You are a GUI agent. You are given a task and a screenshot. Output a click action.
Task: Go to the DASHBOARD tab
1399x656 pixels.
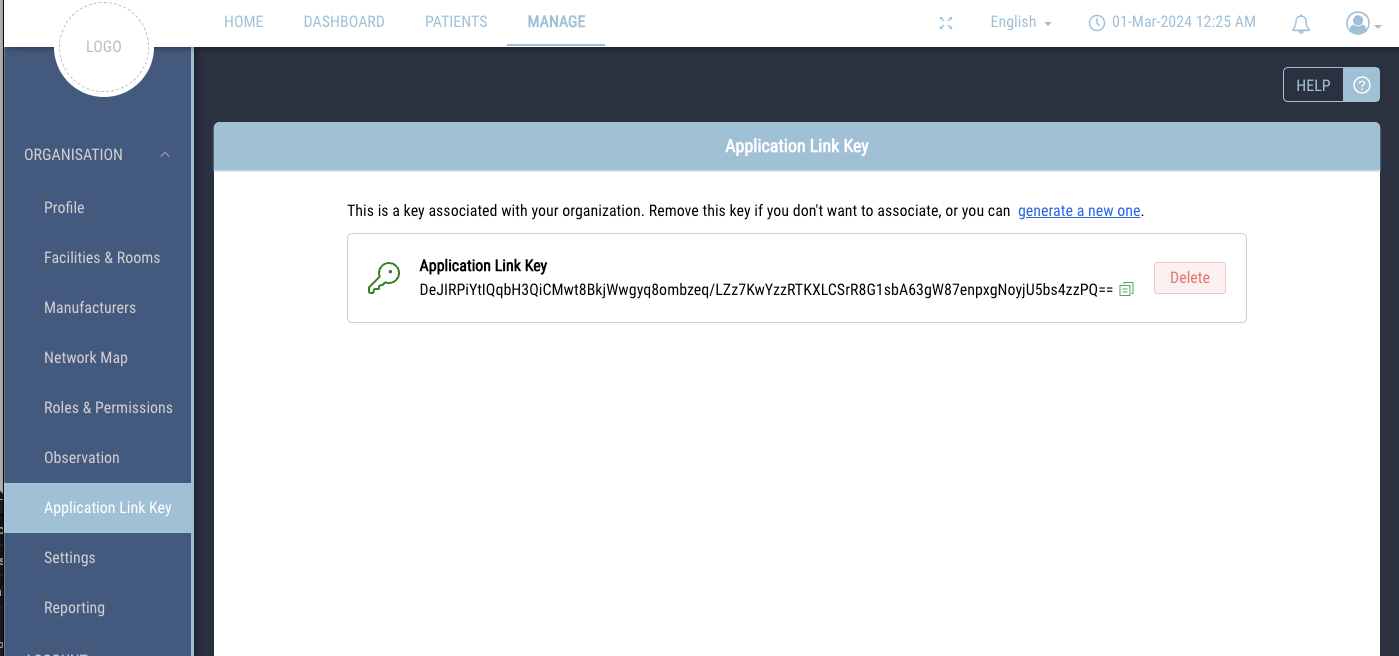pos(344,22)
